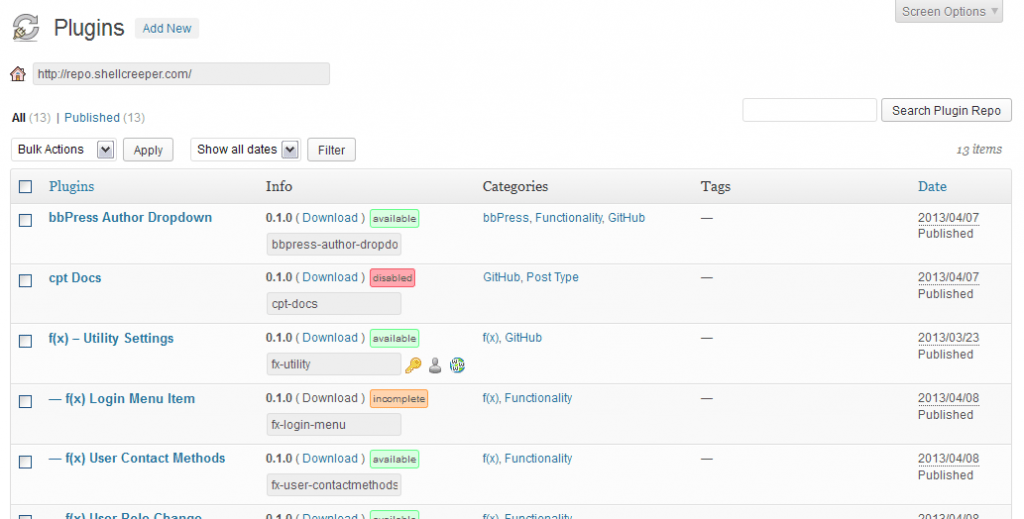
Task: Open the cpt Docs plugin link
Action: click(75, 278)
